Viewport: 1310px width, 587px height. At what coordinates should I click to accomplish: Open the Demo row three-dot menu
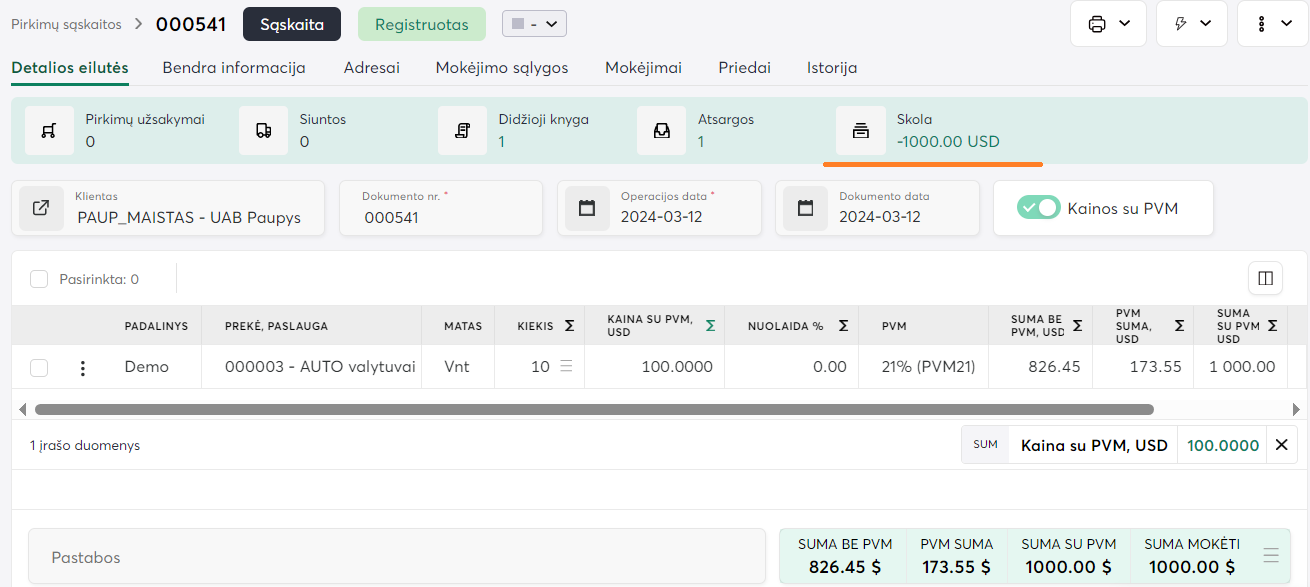point(83,368)
